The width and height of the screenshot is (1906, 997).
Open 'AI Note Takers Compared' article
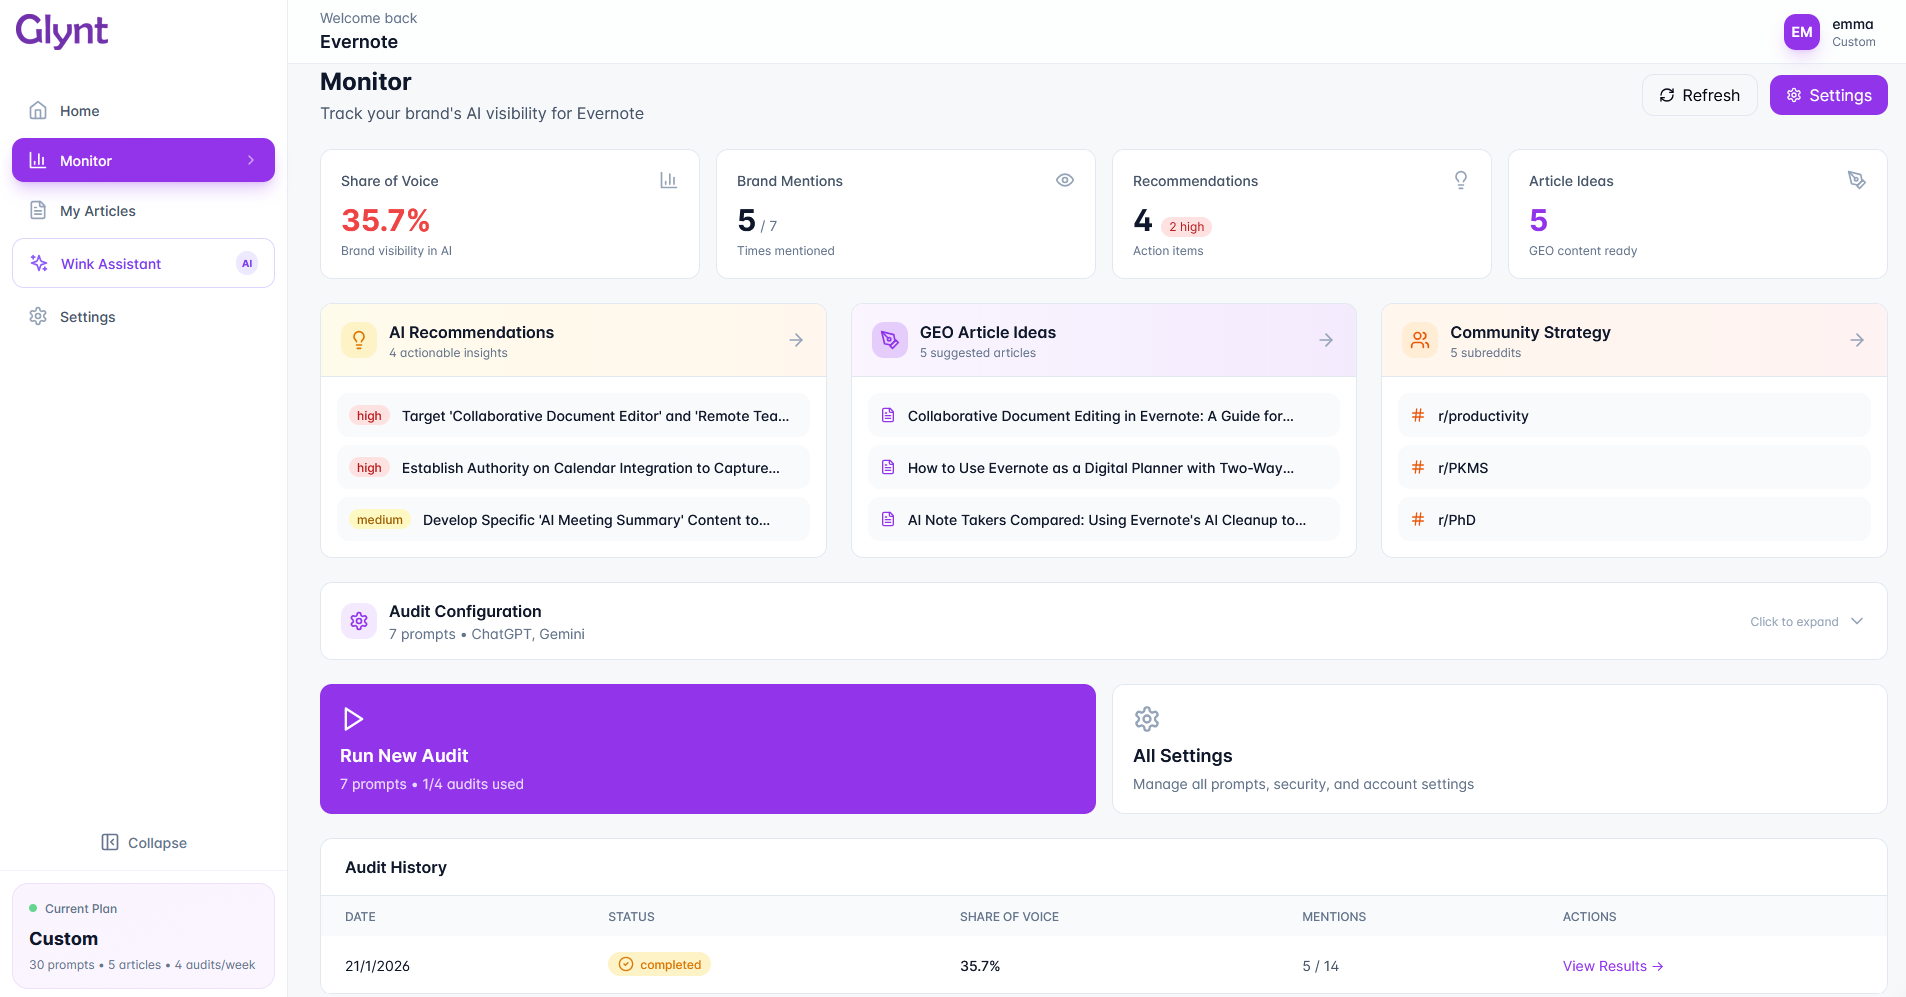(1104, 520)
